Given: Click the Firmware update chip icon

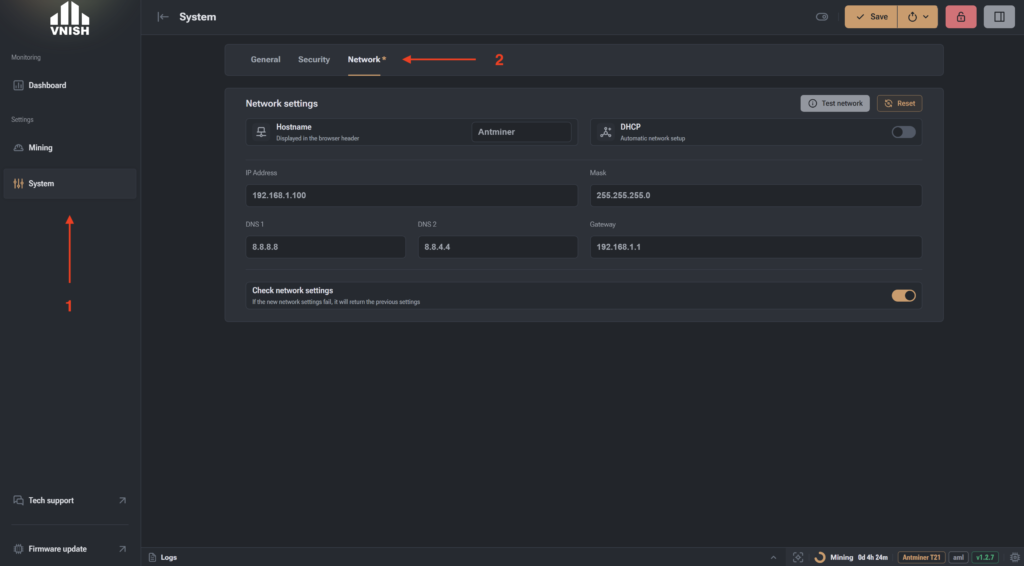Looking at the screenshot, I should pyautogui.click(x=18, y=549).
